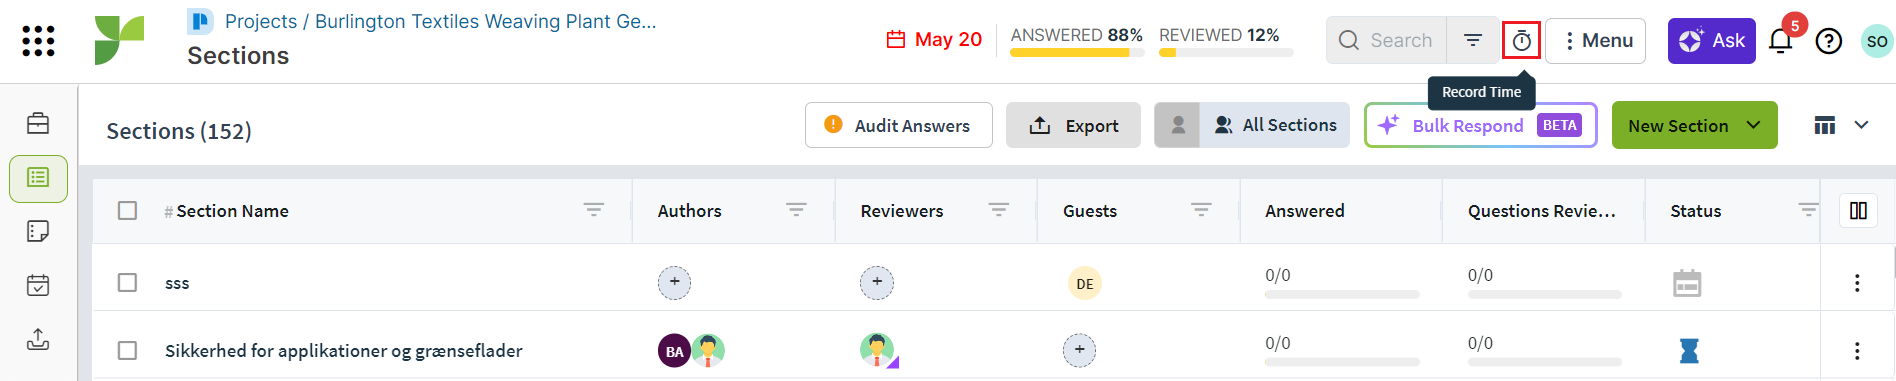
Task: Open the calendar check sidebar icon
Action: pos(38,285)
